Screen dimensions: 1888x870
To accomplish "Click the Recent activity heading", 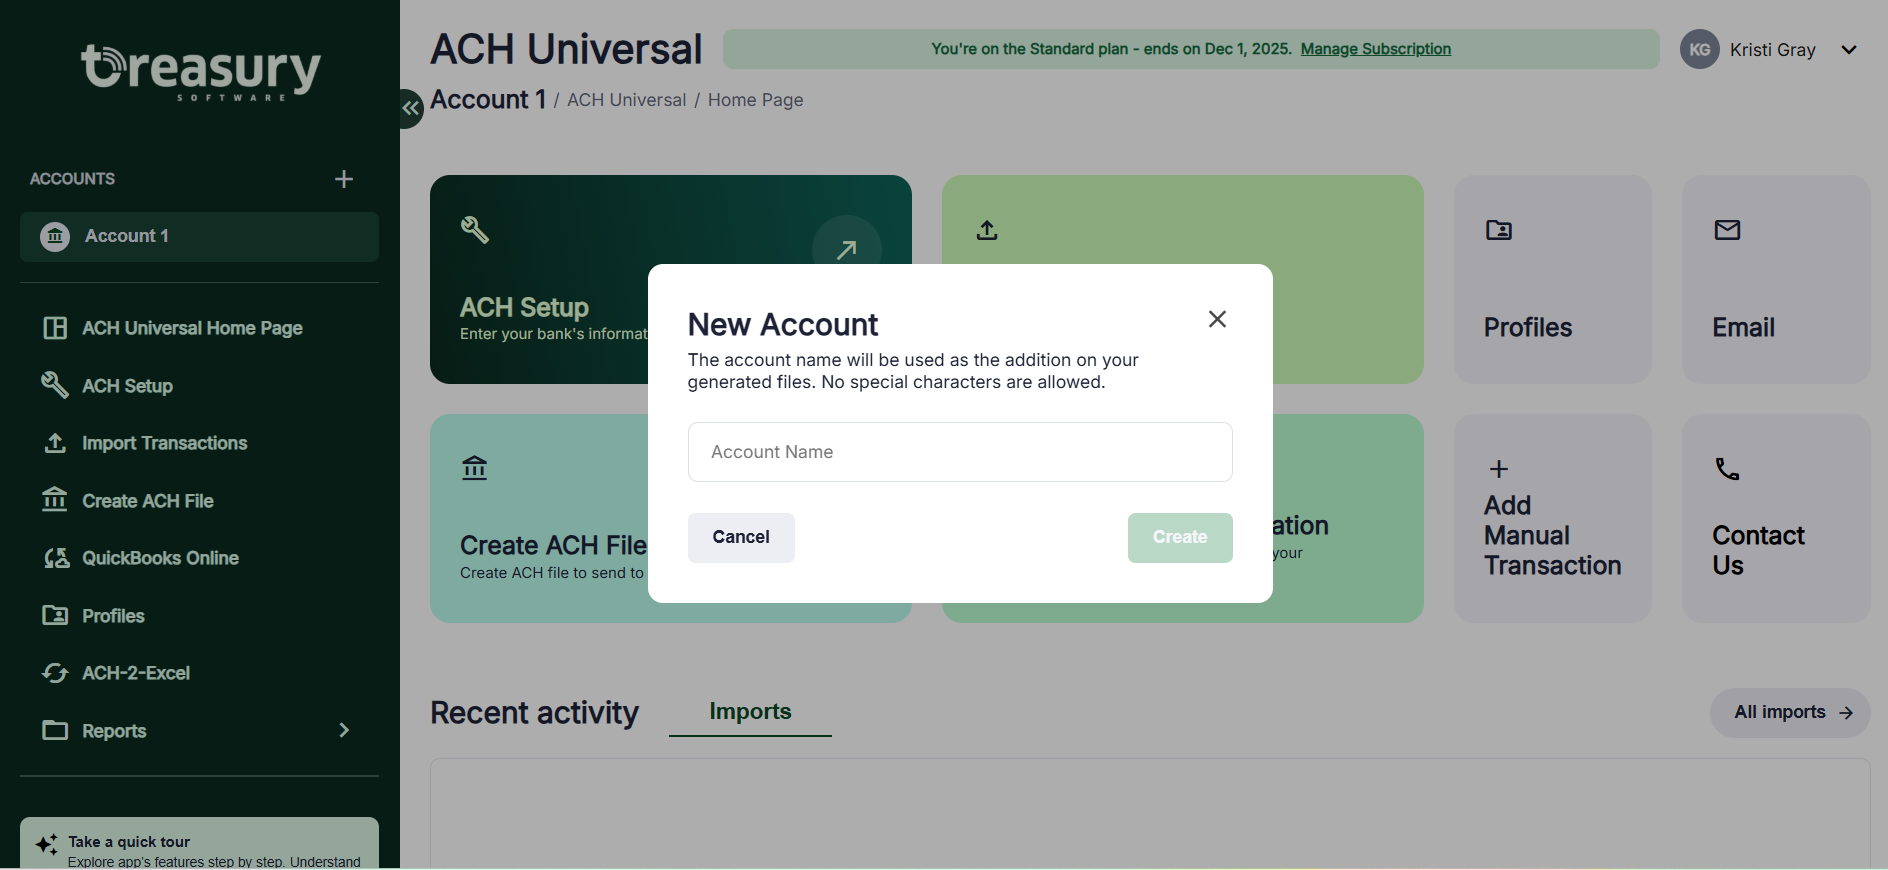I will (534, 713).
